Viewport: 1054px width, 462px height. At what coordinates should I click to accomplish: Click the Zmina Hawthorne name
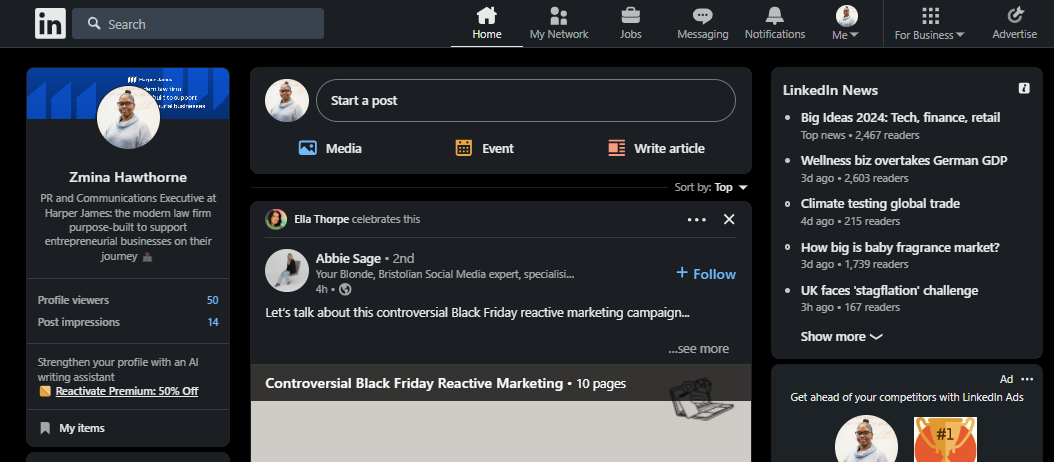click(128, 178)
